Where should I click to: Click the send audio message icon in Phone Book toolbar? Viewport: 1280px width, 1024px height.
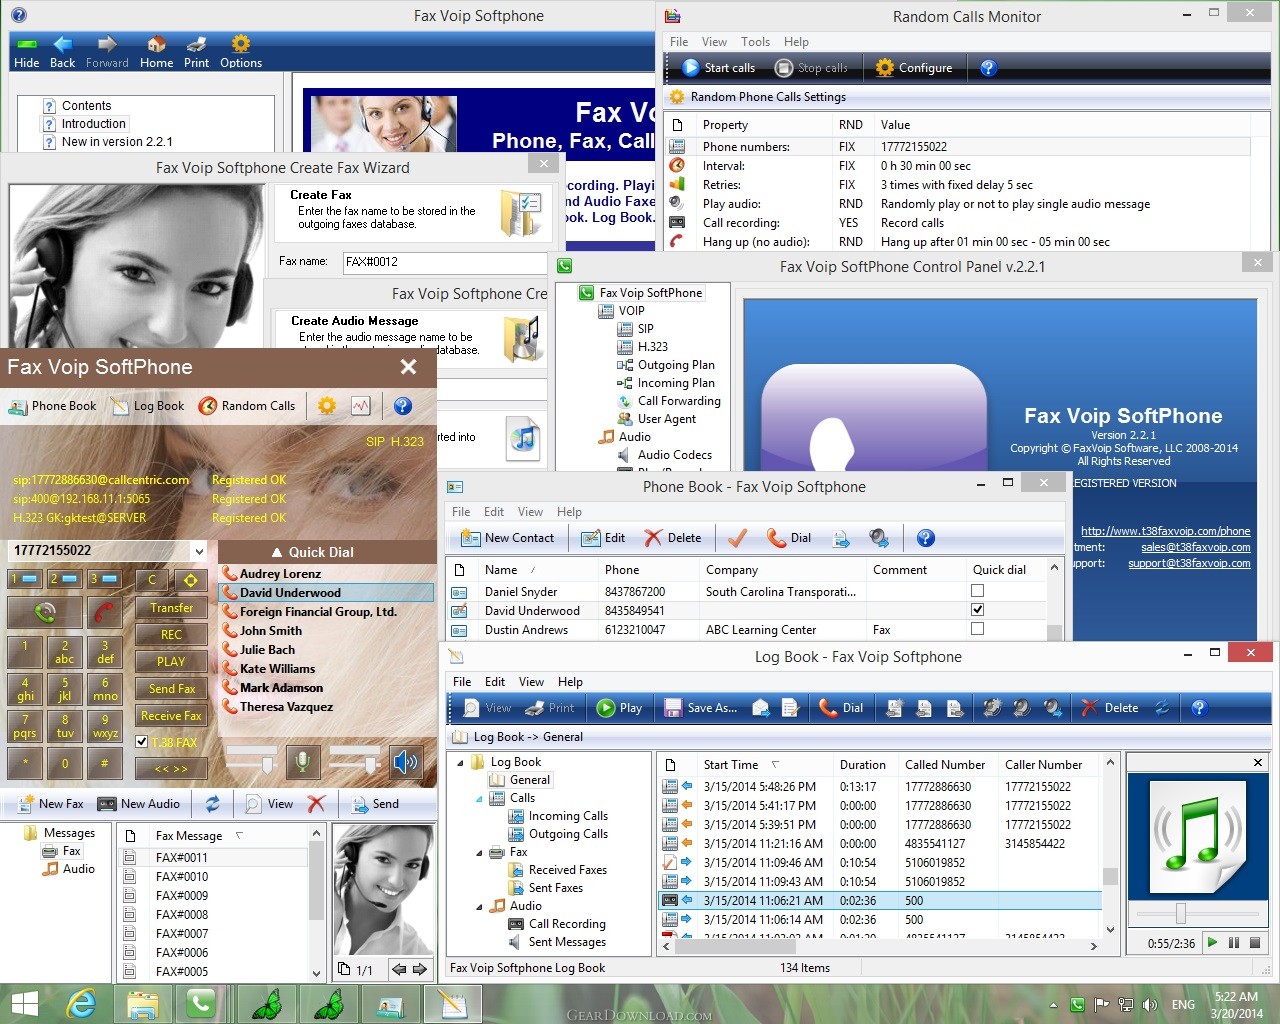click(879, 538)
